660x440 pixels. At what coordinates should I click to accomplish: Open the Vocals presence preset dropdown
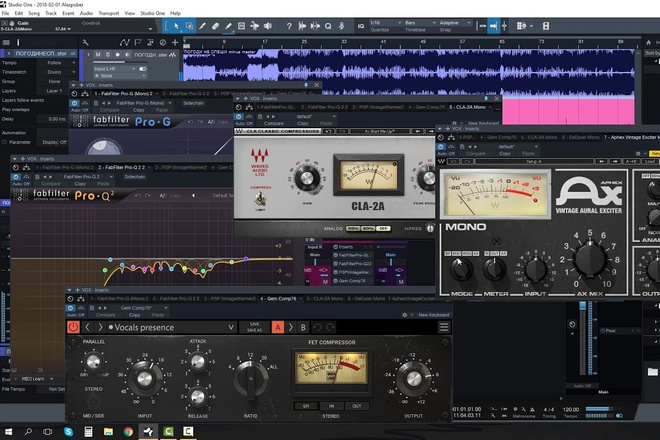tap(171, 327)
